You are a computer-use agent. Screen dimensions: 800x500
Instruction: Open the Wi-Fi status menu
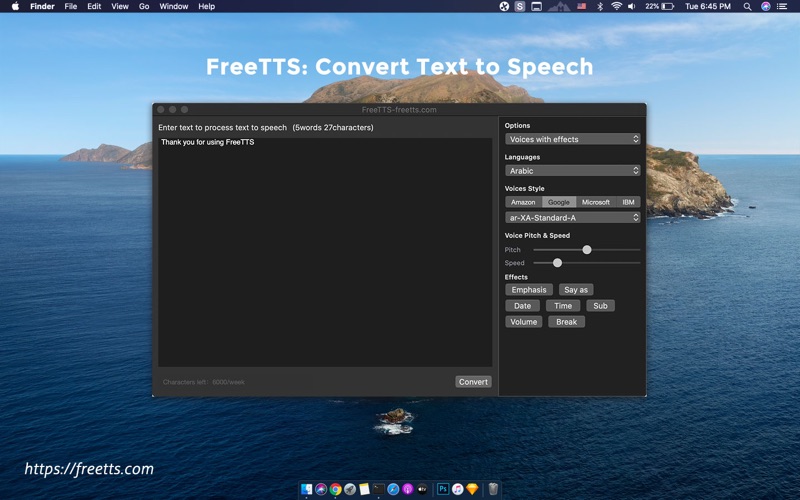coord(616,6)
